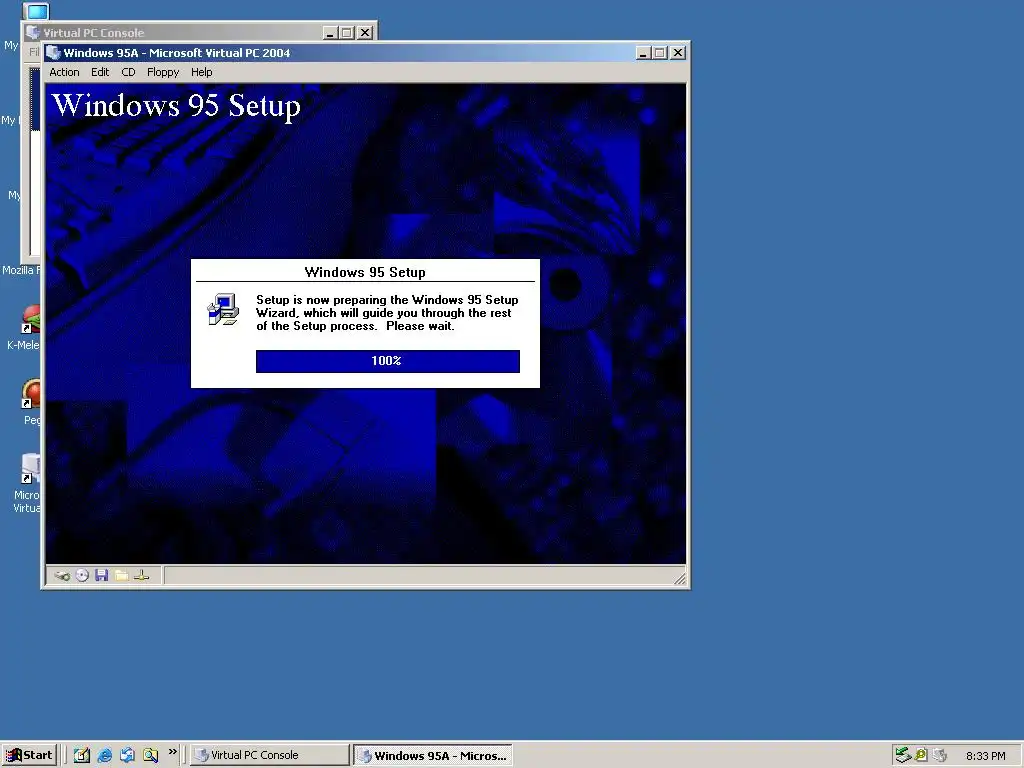Click the CD drive icon in status bar
This screenshot has width=1024, height=768.
click(82, 575)
